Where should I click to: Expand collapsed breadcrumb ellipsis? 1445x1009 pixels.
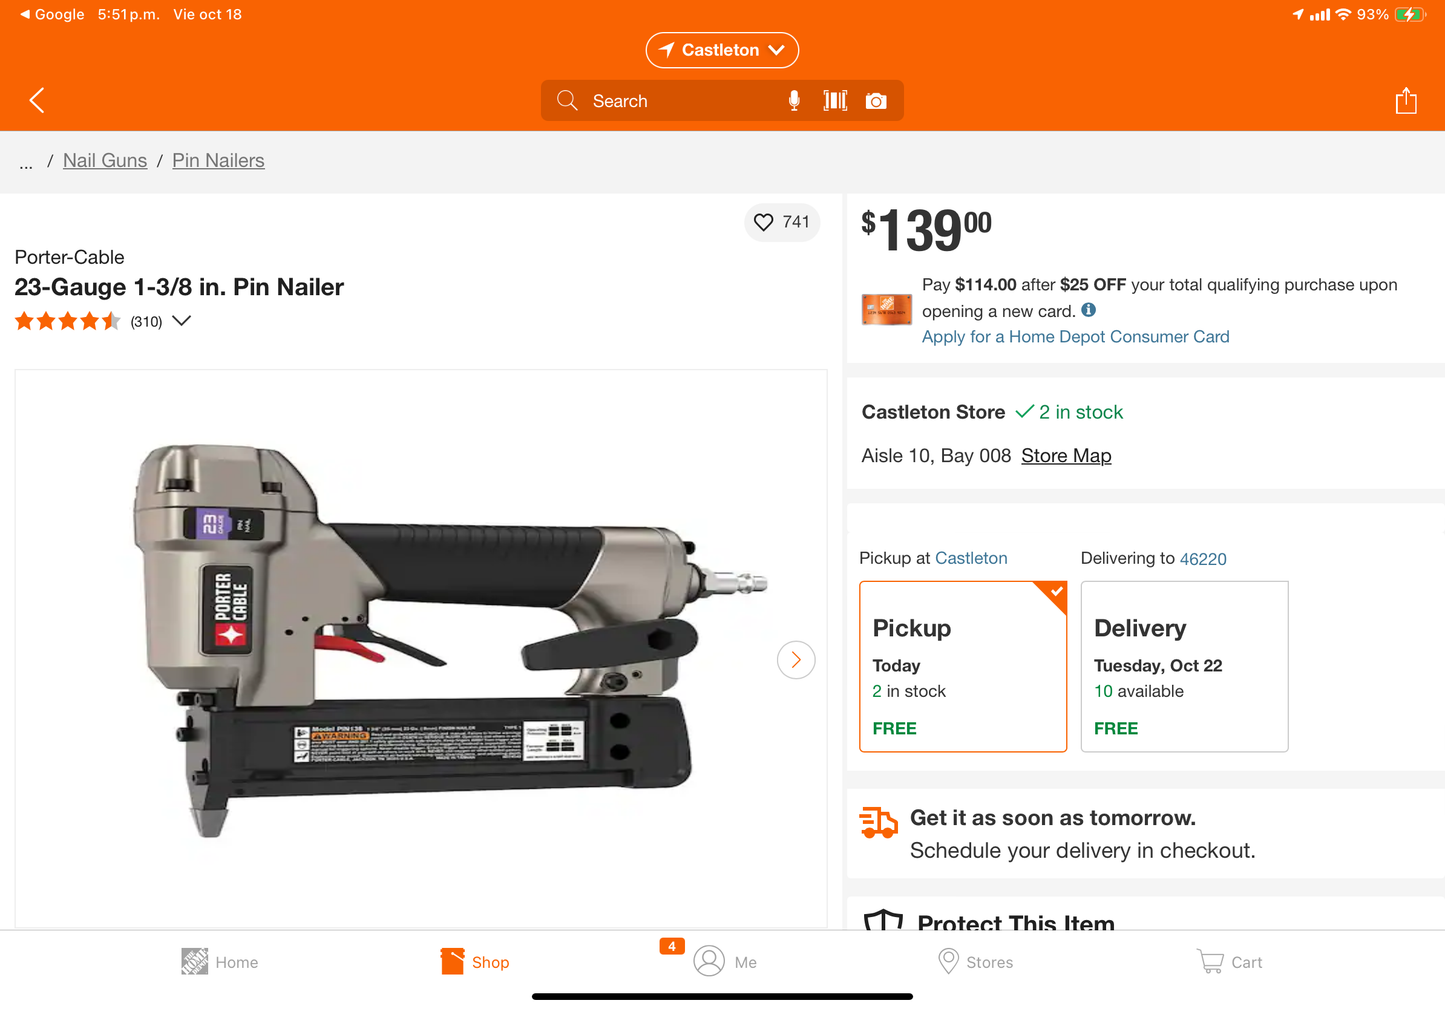point(26,162)
